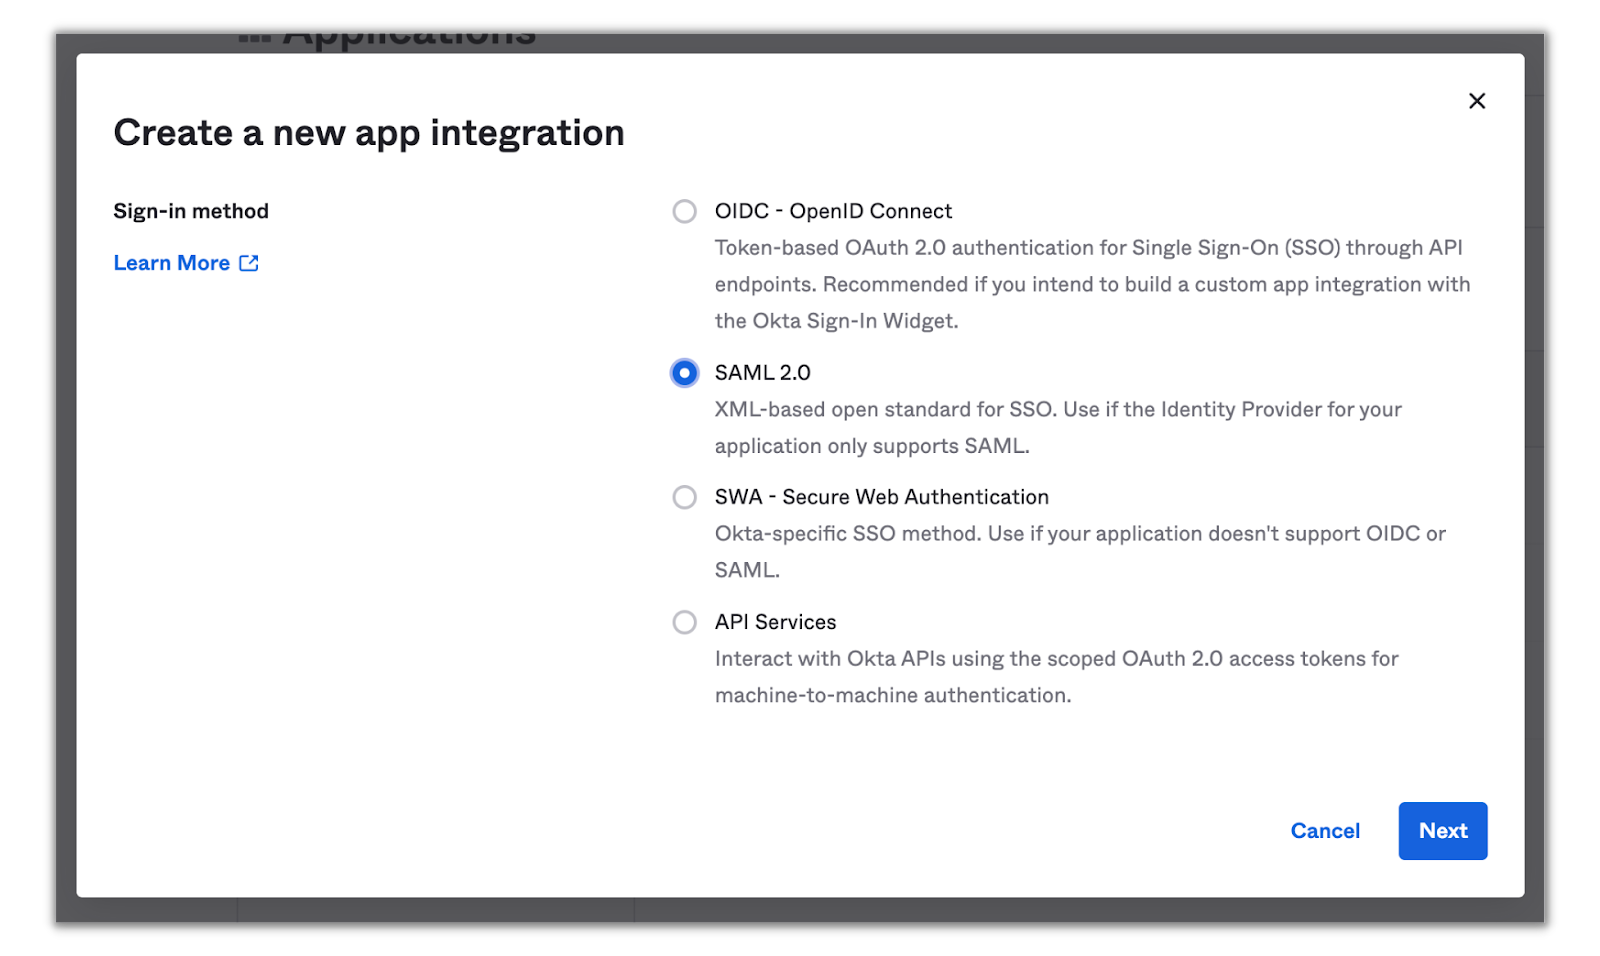Select the OIDC - OpenID Connect radio button
This screenshot has height=956, width=1600.
[x=684, y=212]
